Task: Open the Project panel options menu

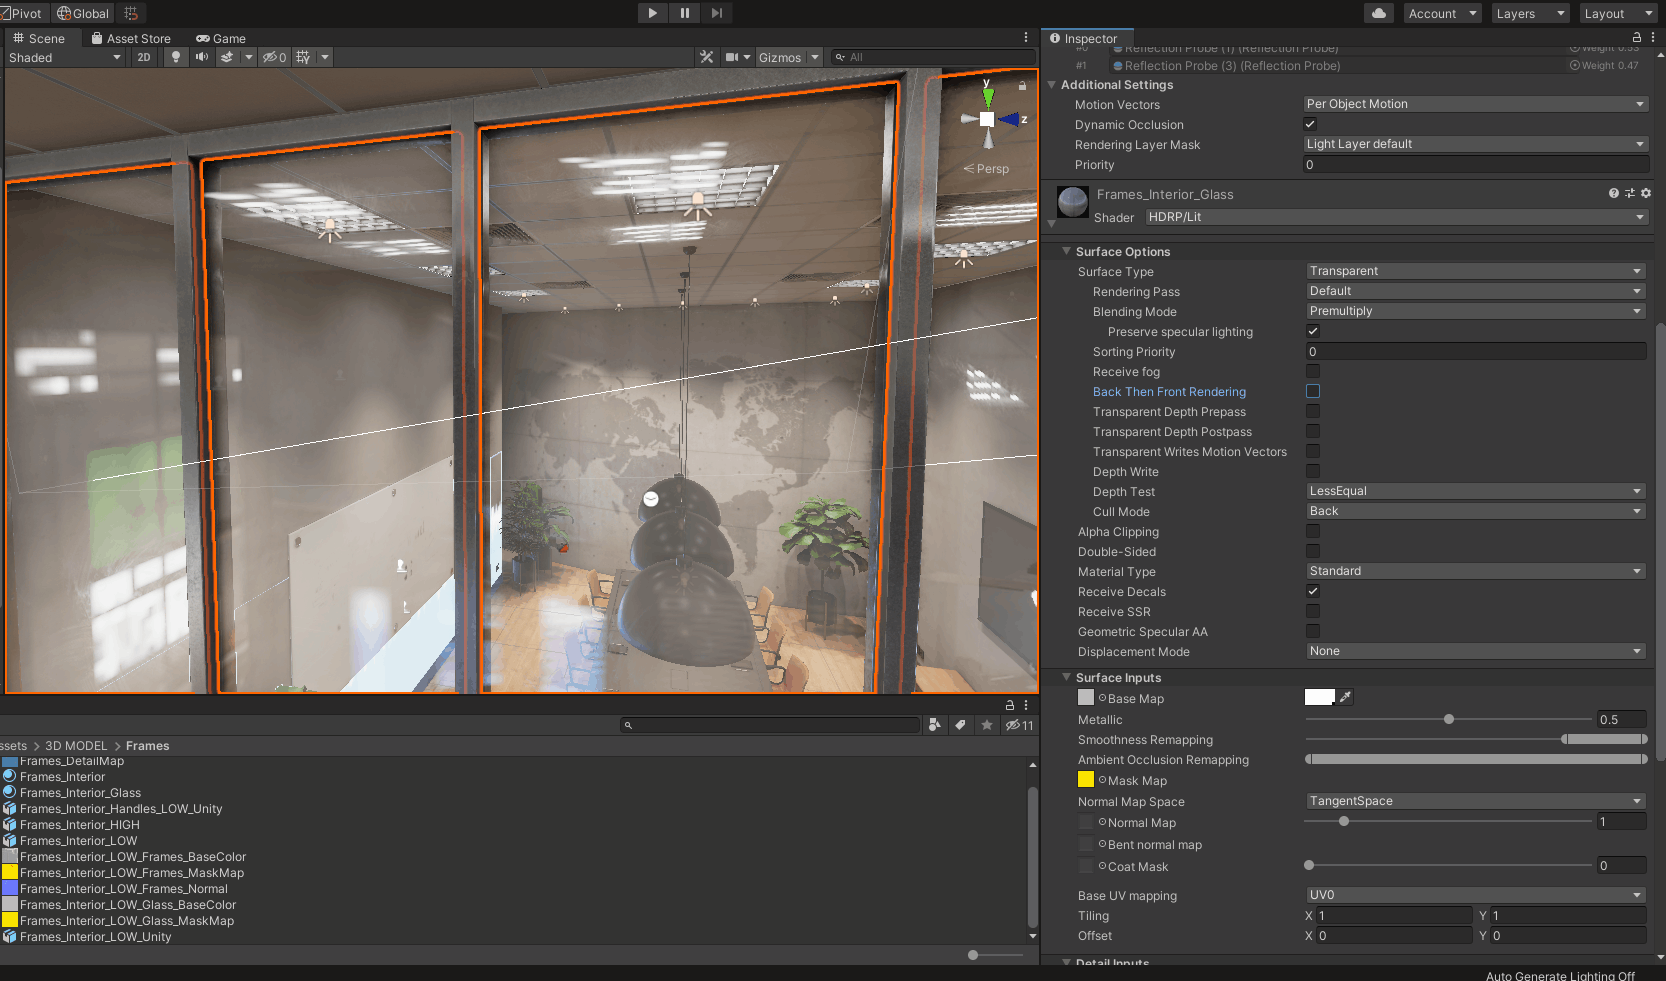Action: point(1026,705)
